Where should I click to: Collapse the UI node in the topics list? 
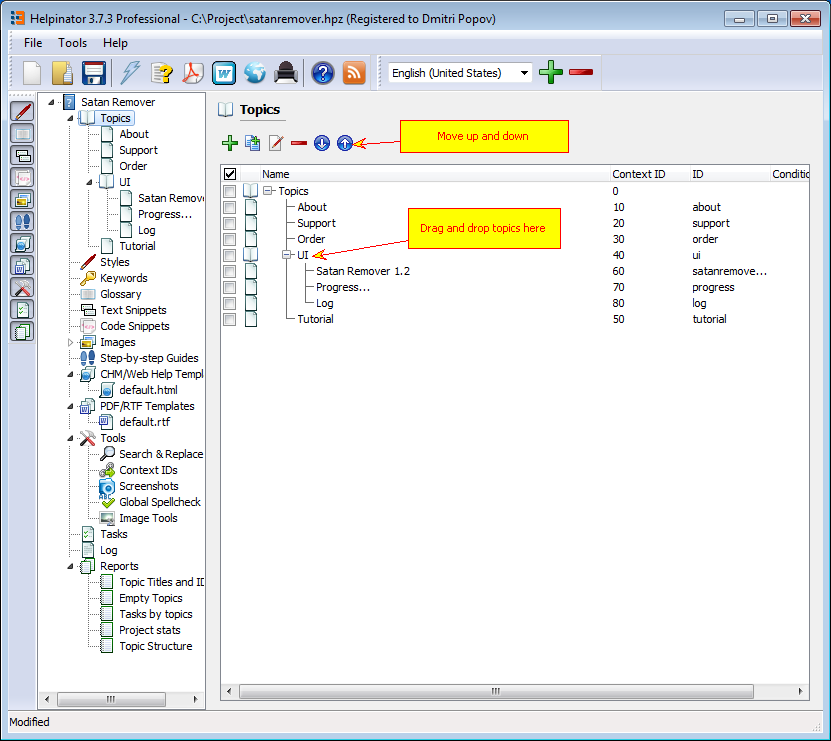(x=287, y=255)
